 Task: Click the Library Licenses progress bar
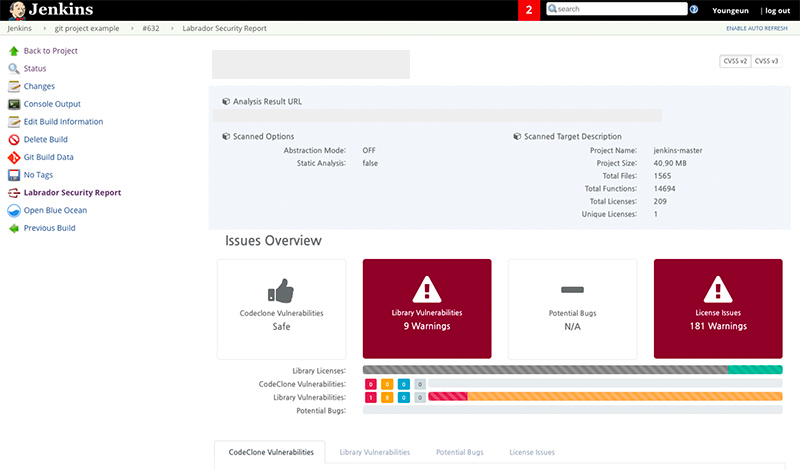click(x=572, y=370)
